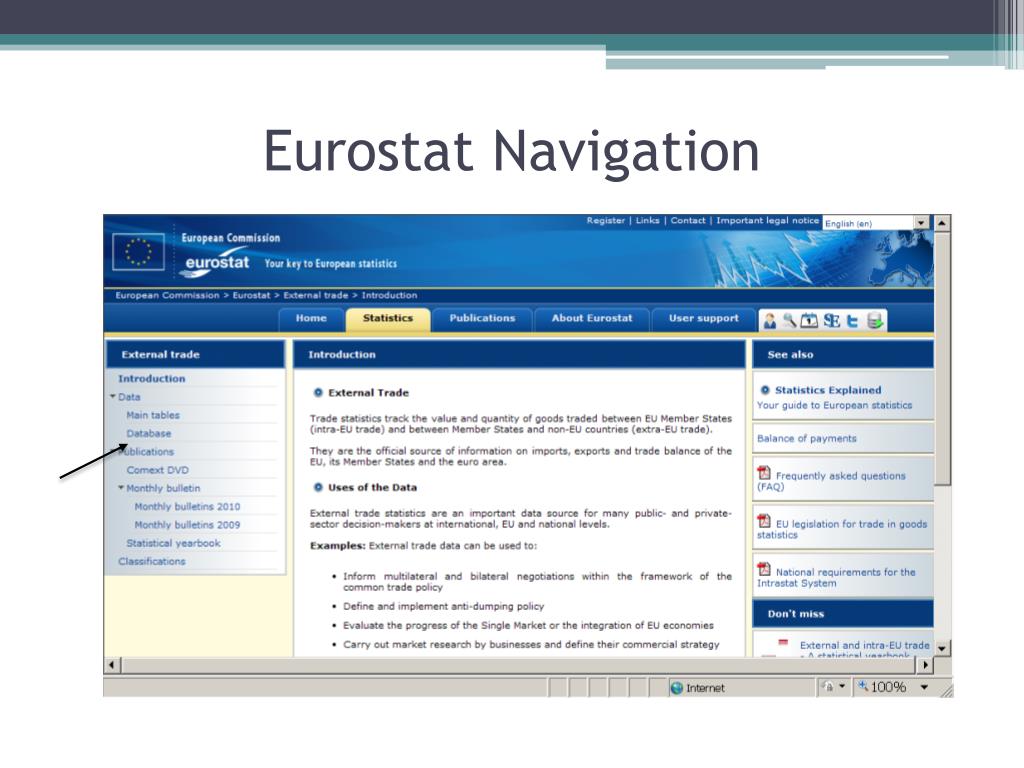Click the zoom magnifier icon showing 100%
Image resolution: width=1024 pixels, height=768 pixels.
(x=863, y=686)
